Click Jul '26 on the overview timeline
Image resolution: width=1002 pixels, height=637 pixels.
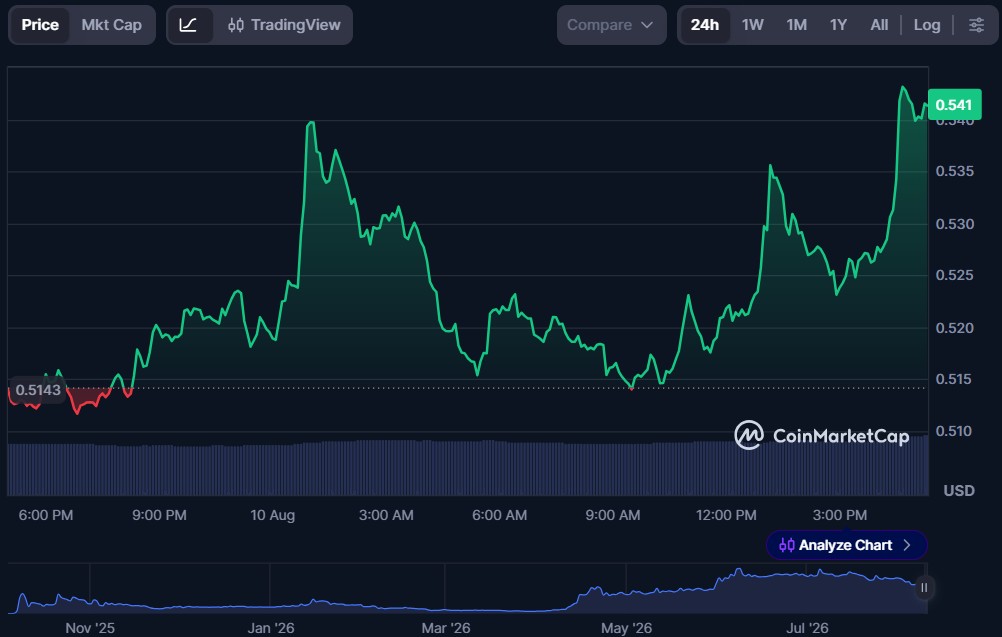point(807,628)
